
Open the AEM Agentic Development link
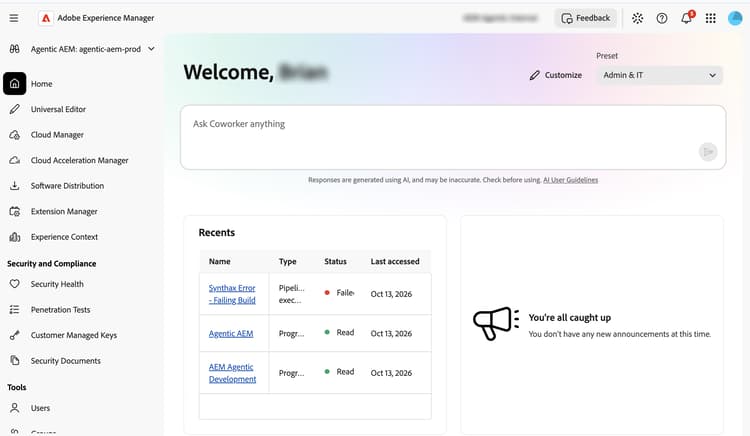pos(232,373)
